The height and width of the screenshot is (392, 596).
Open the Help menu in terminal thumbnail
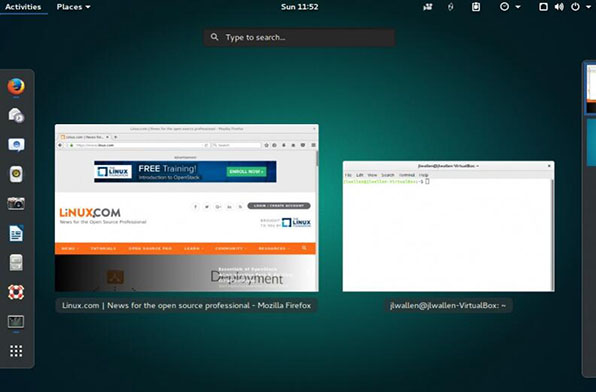click(423, 175)
